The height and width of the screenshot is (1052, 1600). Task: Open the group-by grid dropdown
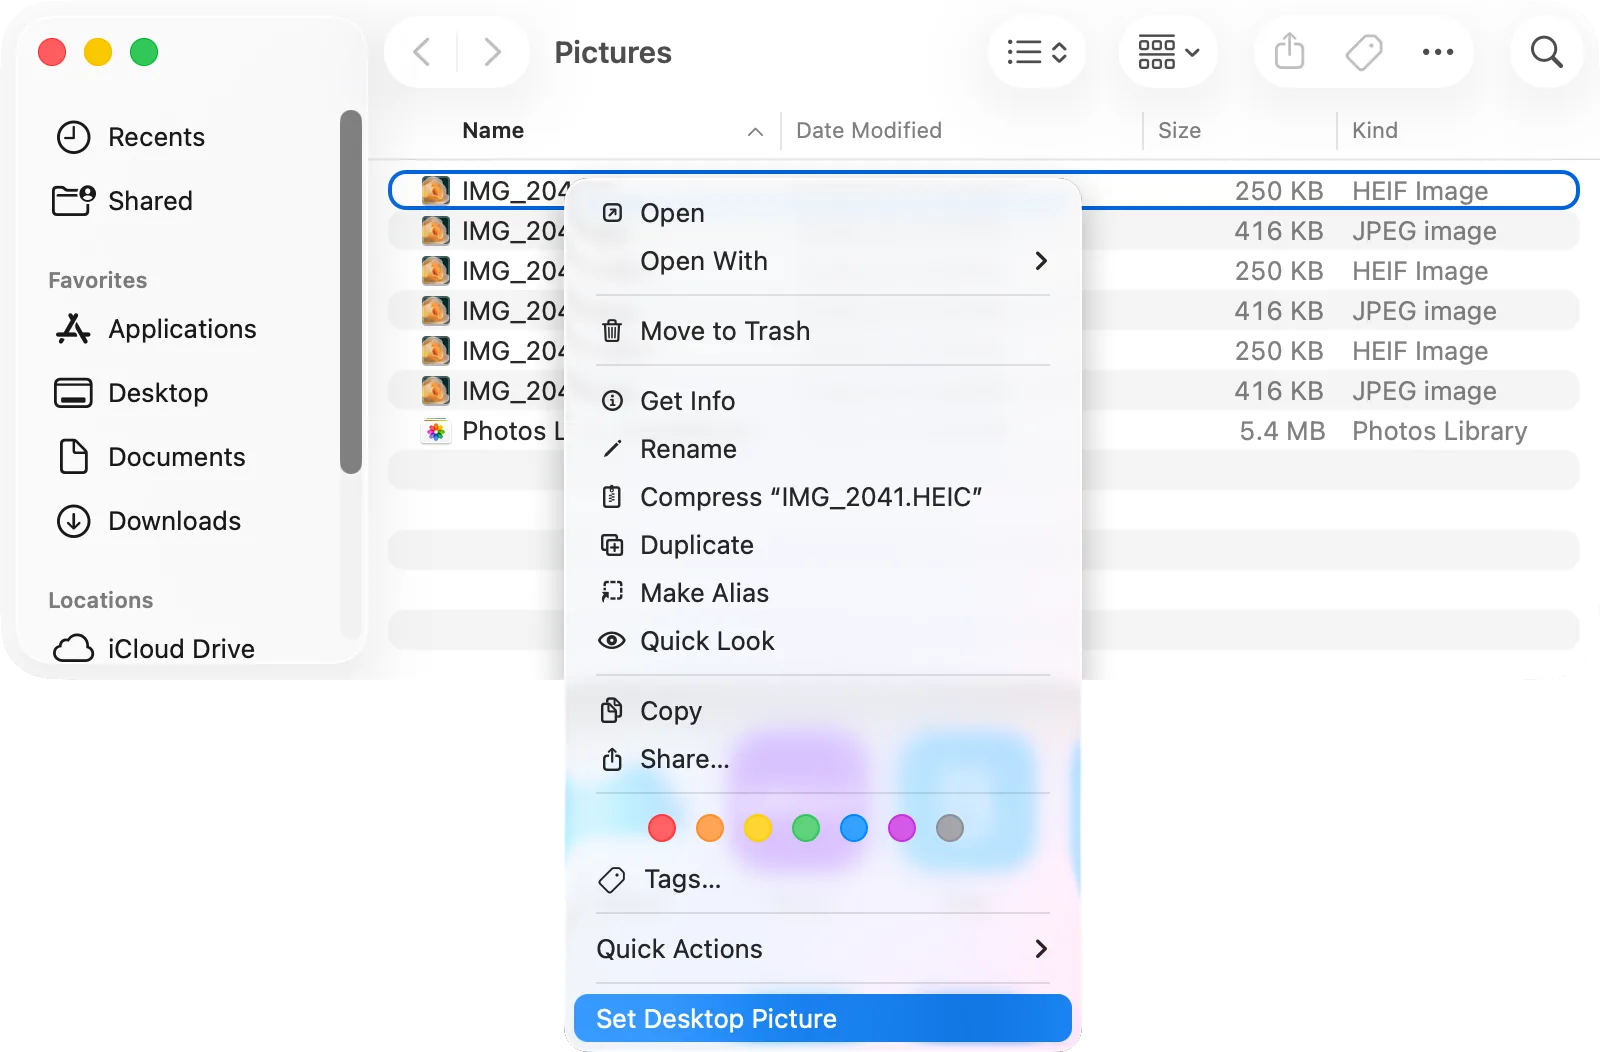tap(1168, 51)
